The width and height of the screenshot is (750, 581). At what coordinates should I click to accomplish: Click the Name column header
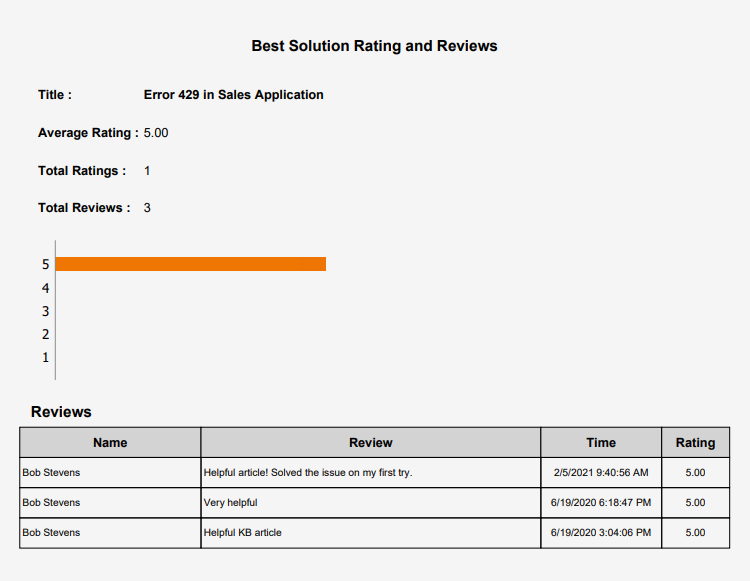click(110, 442)
